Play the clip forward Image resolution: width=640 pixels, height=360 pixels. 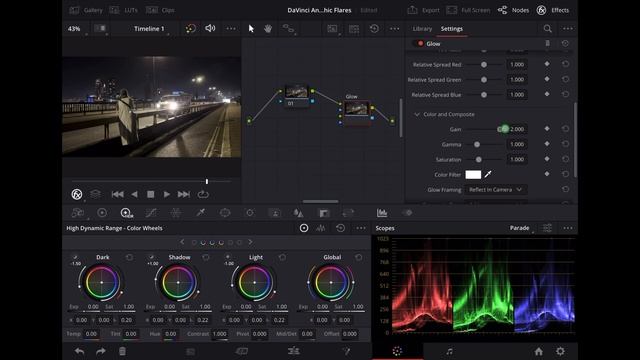(167, 194)
